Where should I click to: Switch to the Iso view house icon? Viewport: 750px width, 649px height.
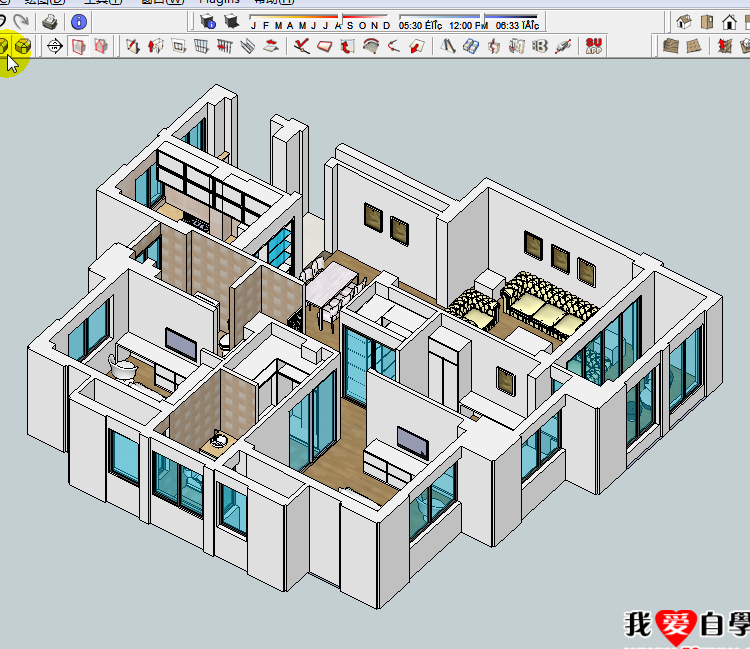pos(685,21)
